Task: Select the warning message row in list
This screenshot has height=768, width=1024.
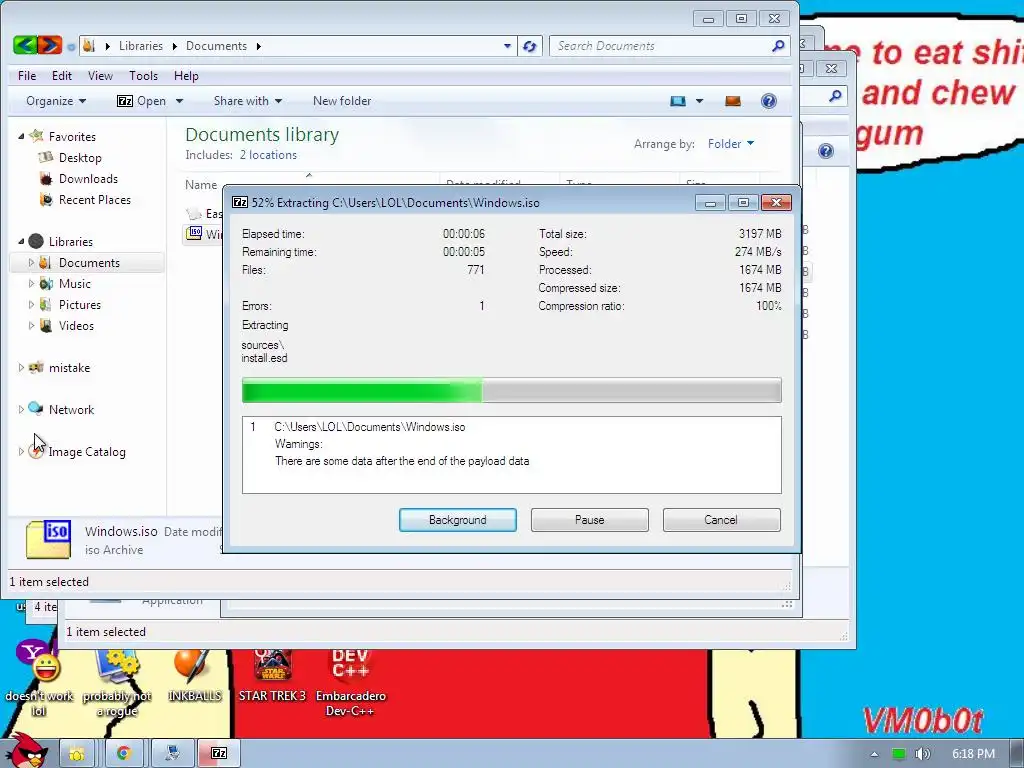Action: coord(402,461)
